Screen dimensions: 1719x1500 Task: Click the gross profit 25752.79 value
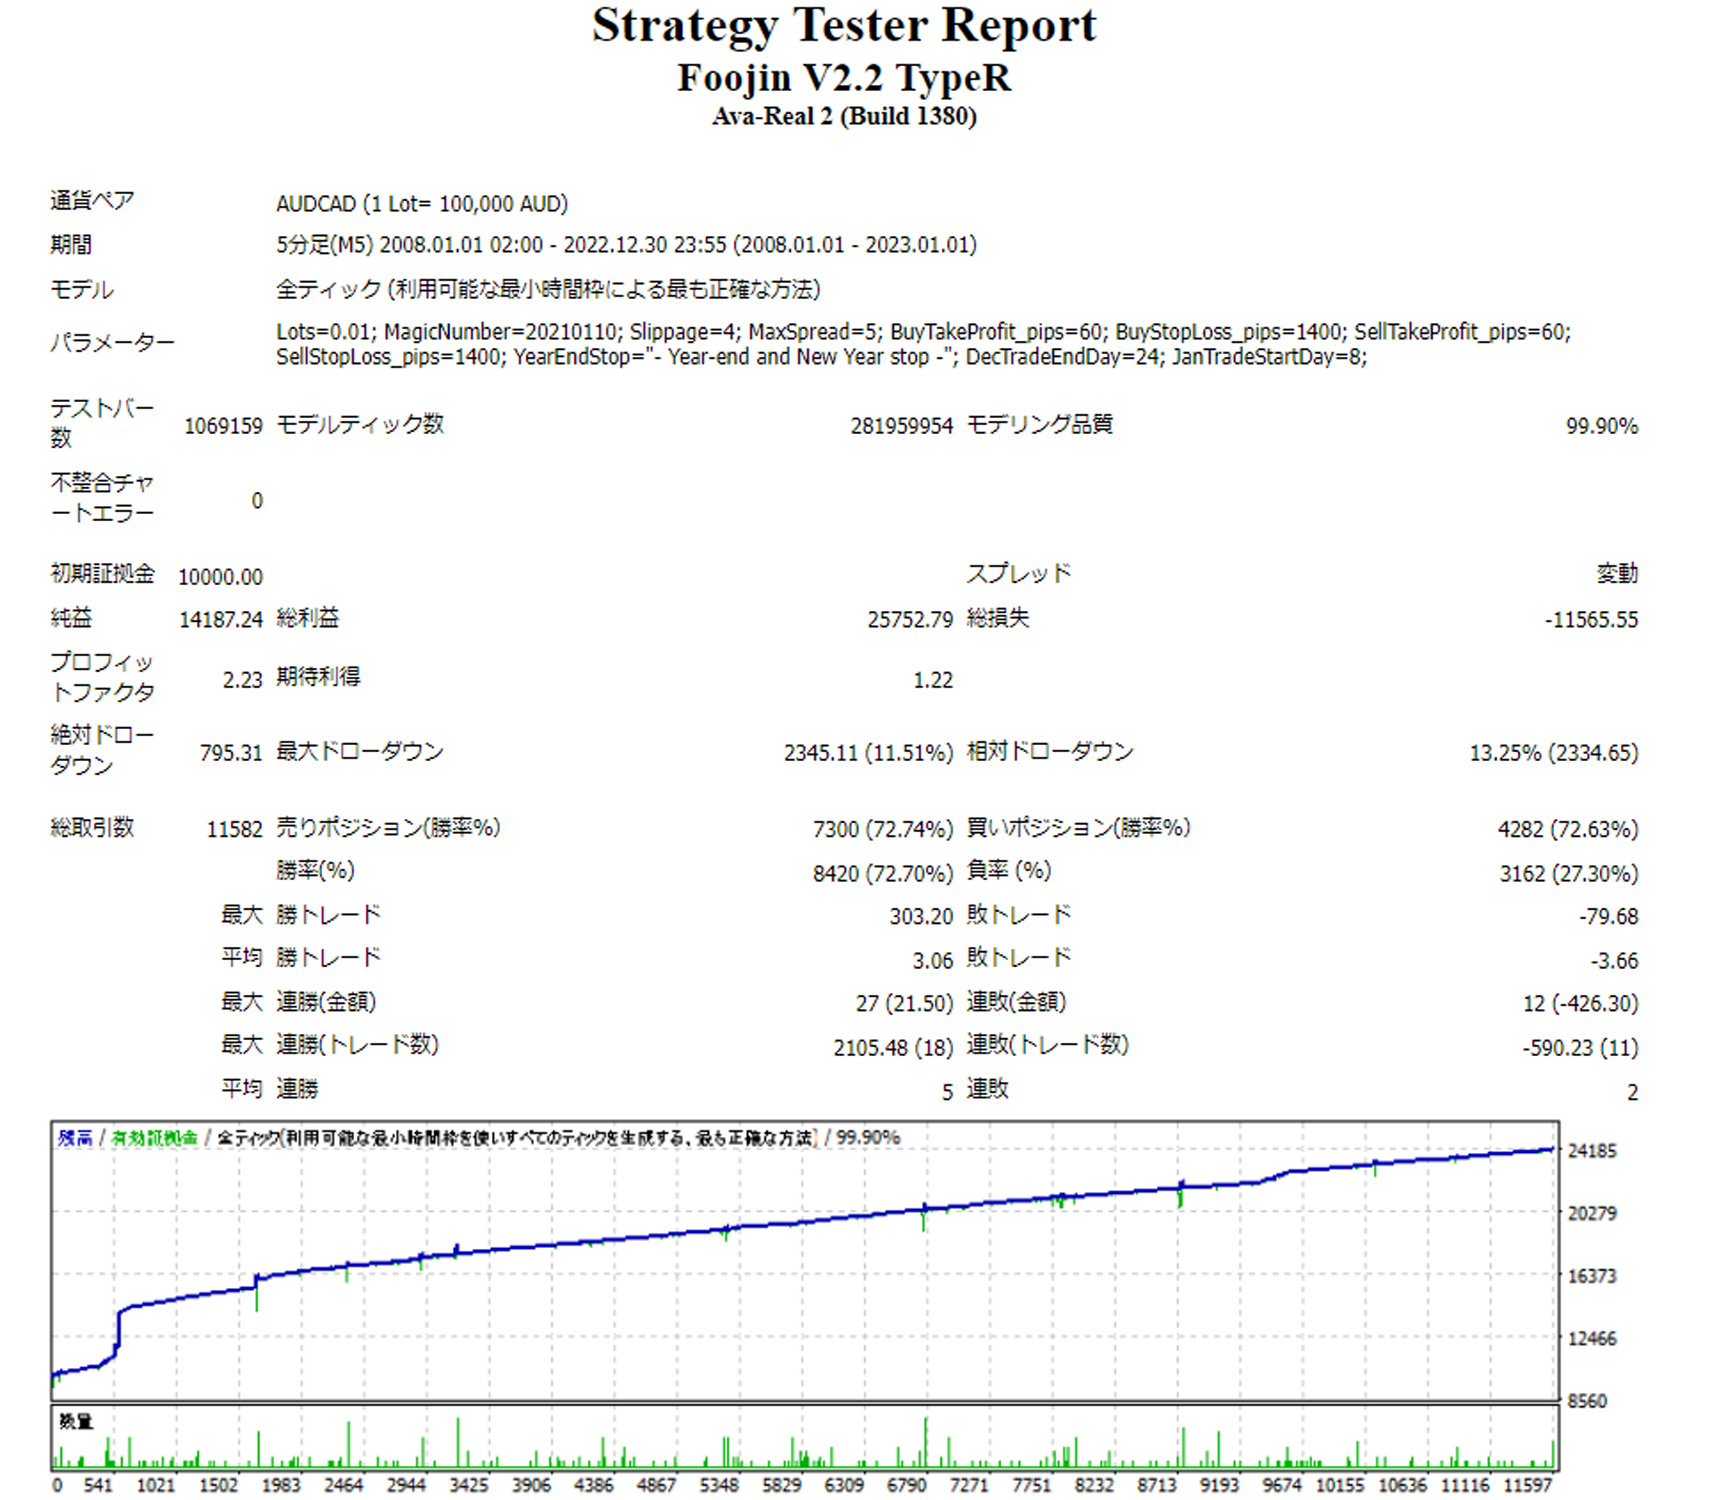[x=910, y=620]
